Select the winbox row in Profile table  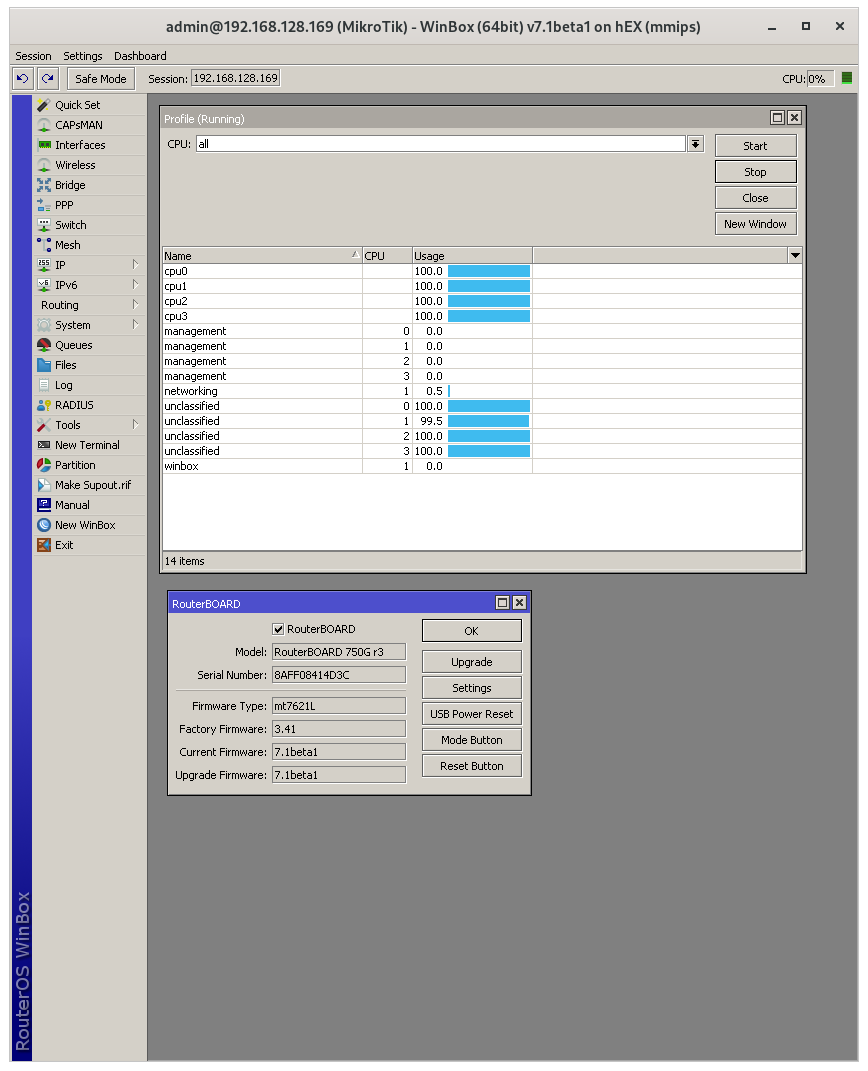point(481,467)
